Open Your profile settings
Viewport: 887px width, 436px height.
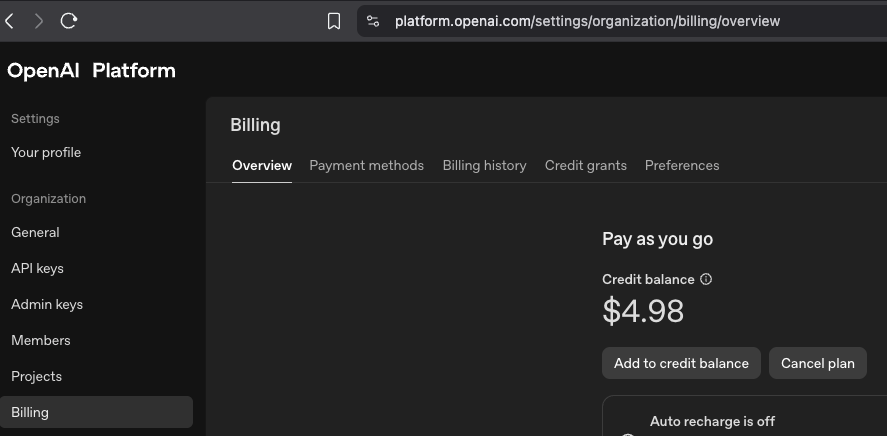pos(46,153)
